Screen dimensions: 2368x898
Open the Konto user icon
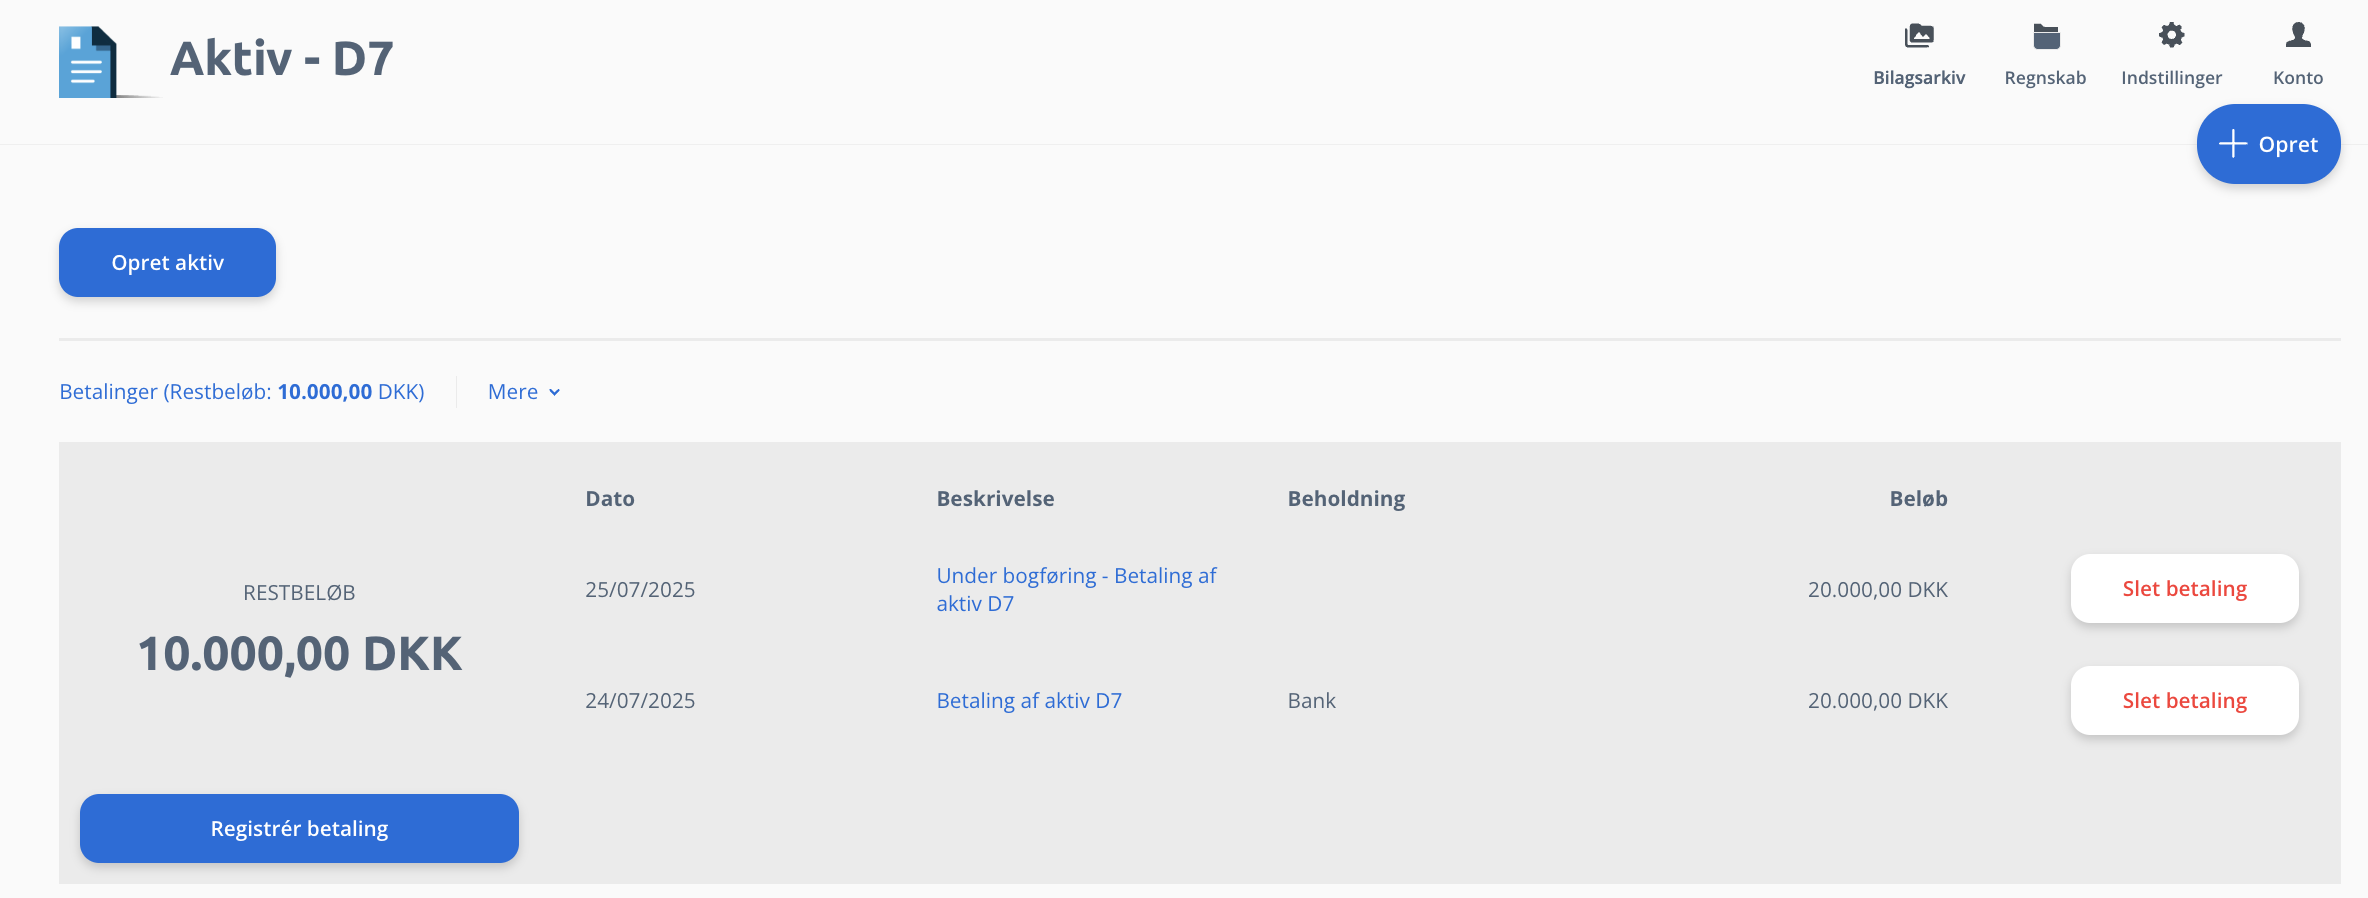pyautogui.click(x=2298, y=35)
